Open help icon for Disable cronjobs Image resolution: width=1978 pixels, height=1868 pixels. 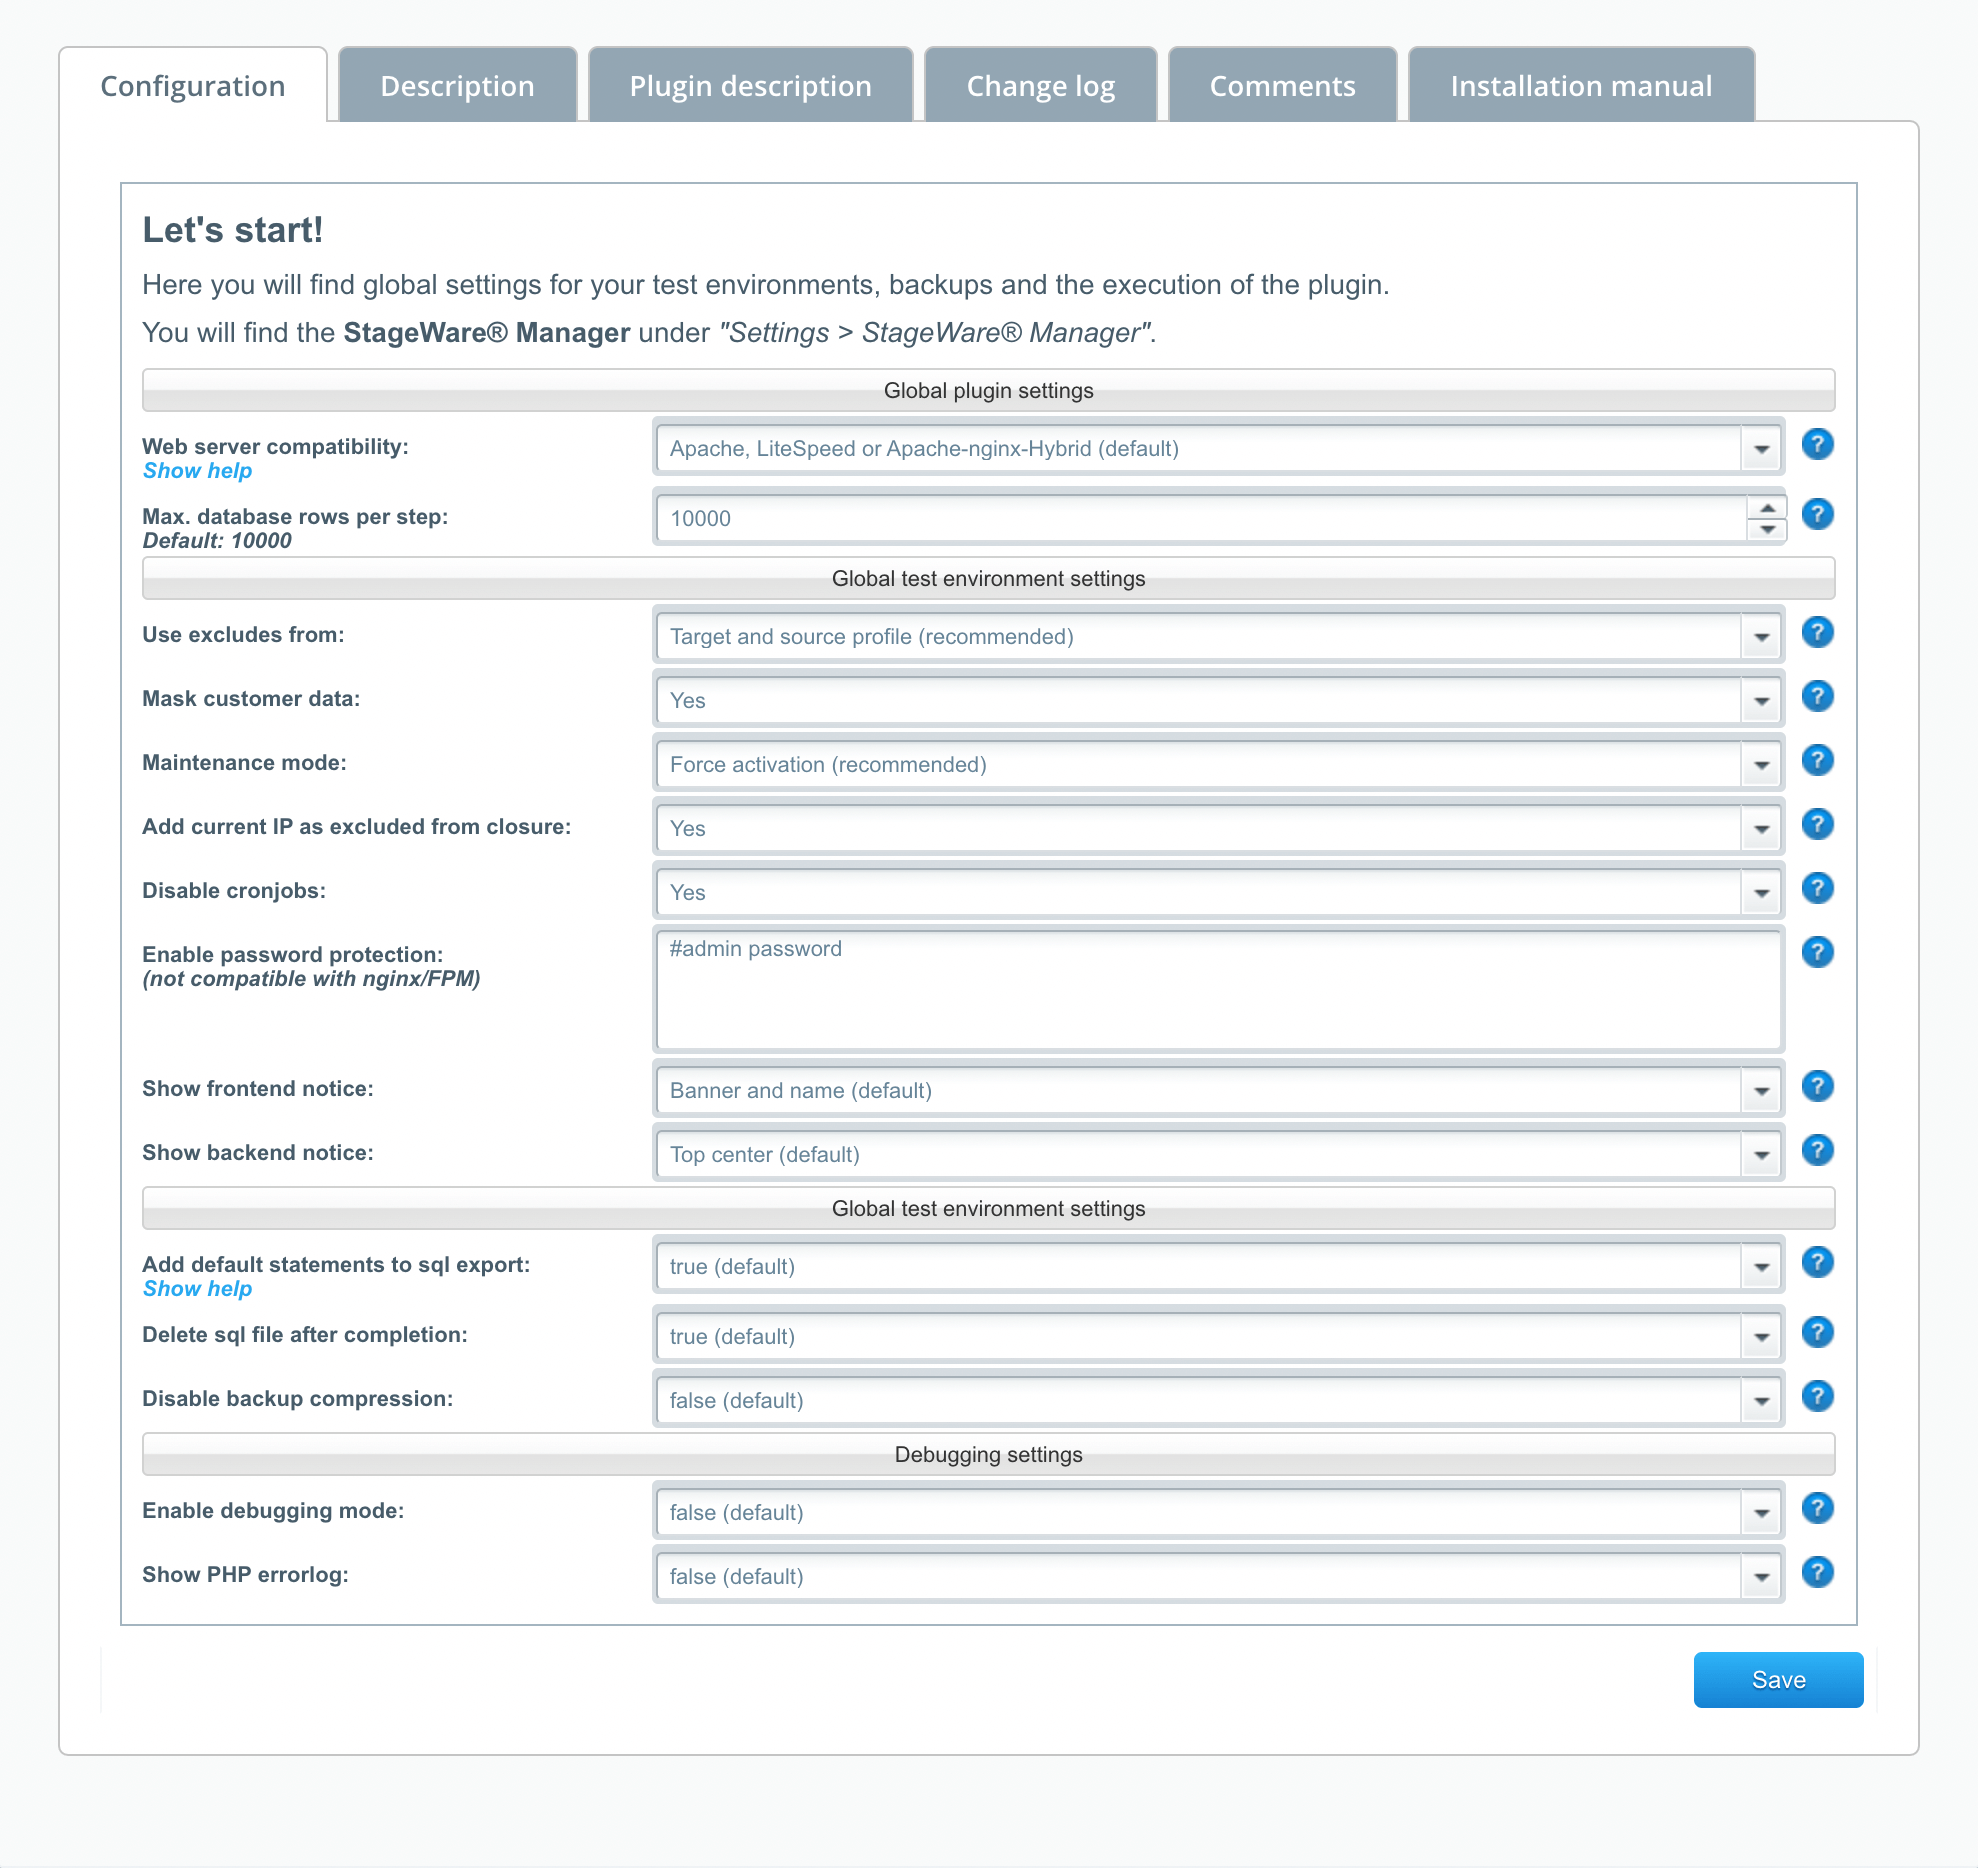[x=1817, y=888]
